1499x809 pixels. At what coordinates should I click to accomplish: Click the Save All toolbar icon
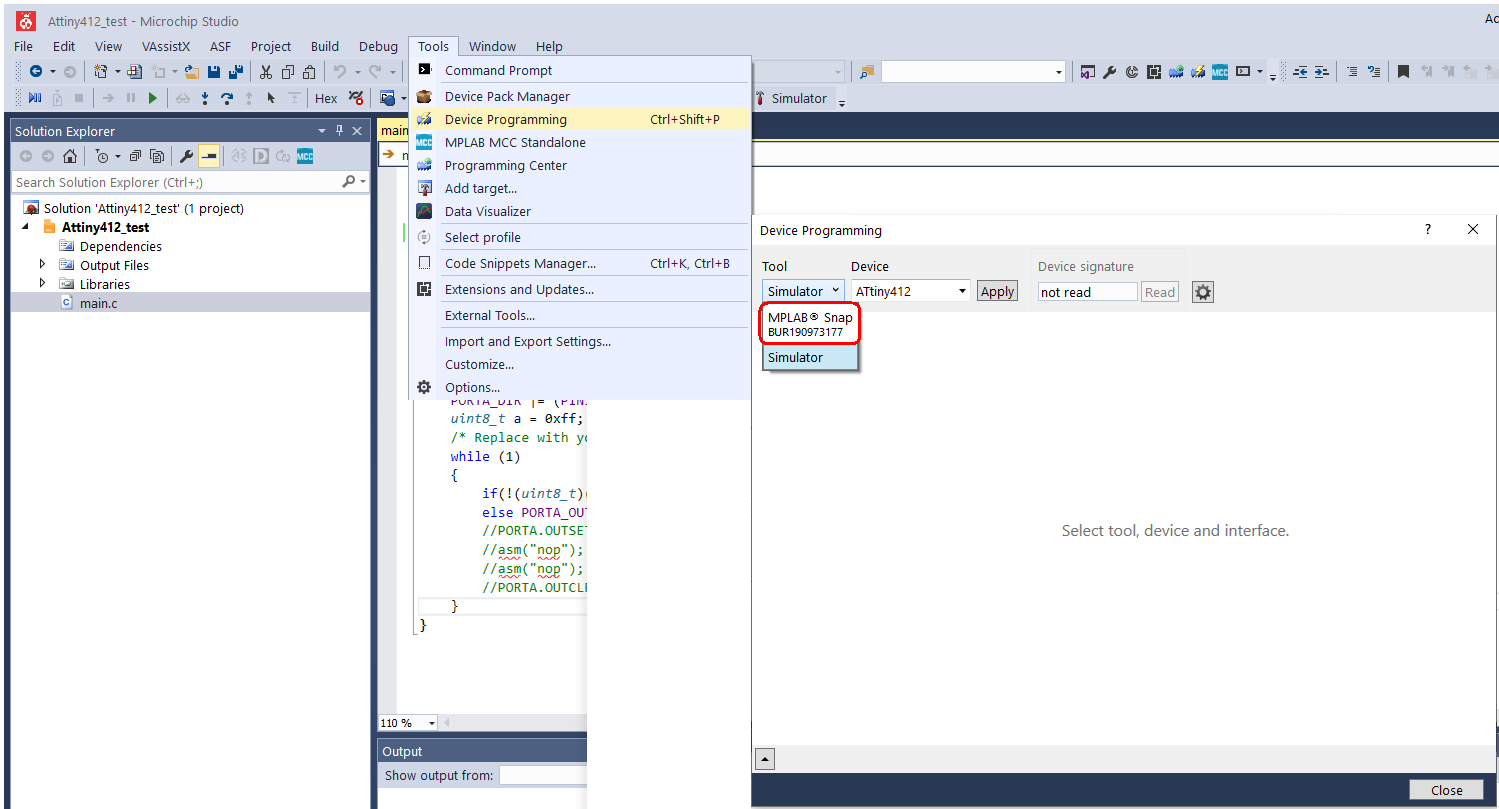[x=236, y=72]
